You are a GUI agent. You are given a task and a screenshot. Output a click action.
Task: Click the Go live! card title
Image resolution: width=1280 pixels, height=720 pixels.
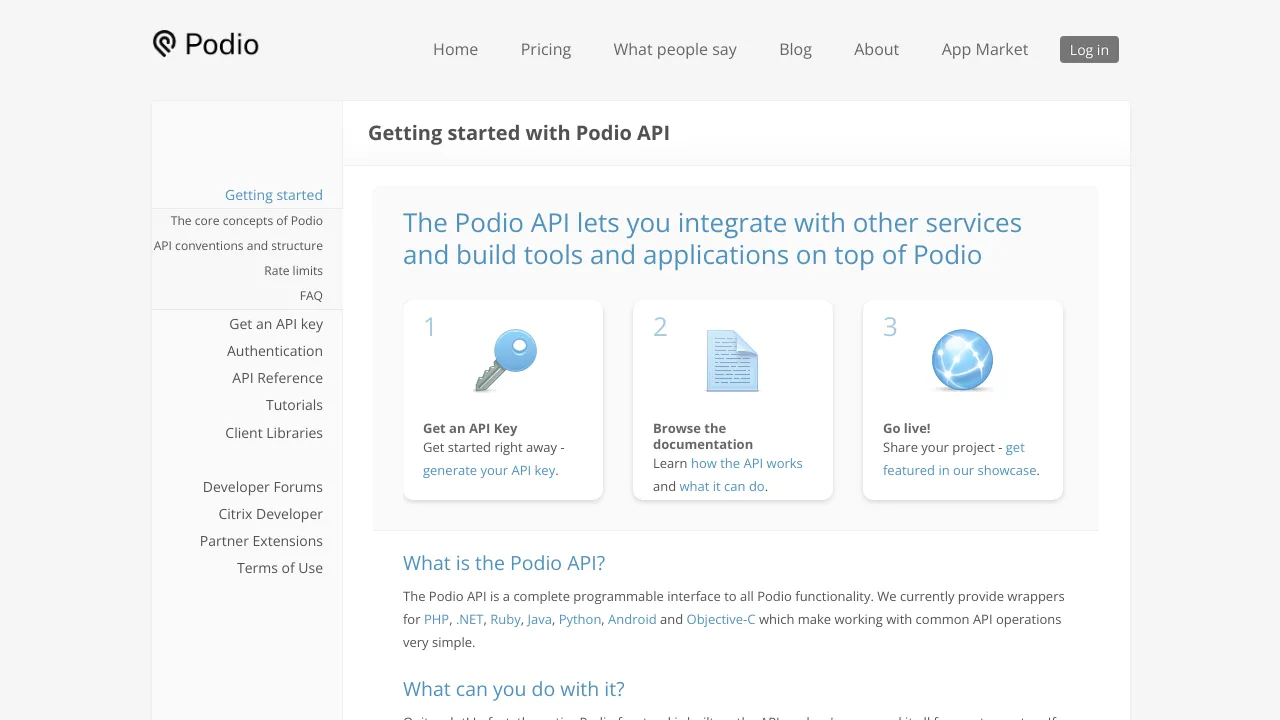click(x=907, y=428)
